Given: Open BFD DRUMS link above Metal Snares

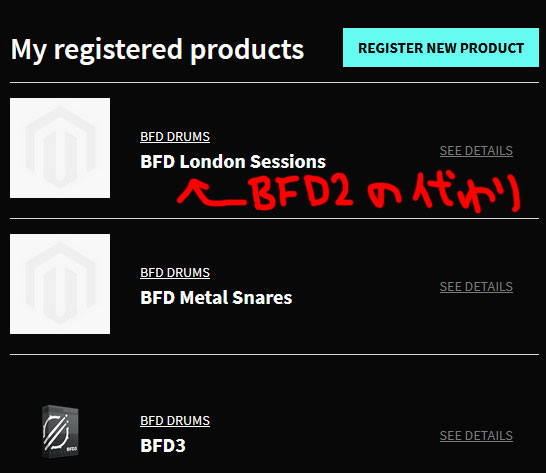Looking at the screenshot, I should [x=175, y=272].
